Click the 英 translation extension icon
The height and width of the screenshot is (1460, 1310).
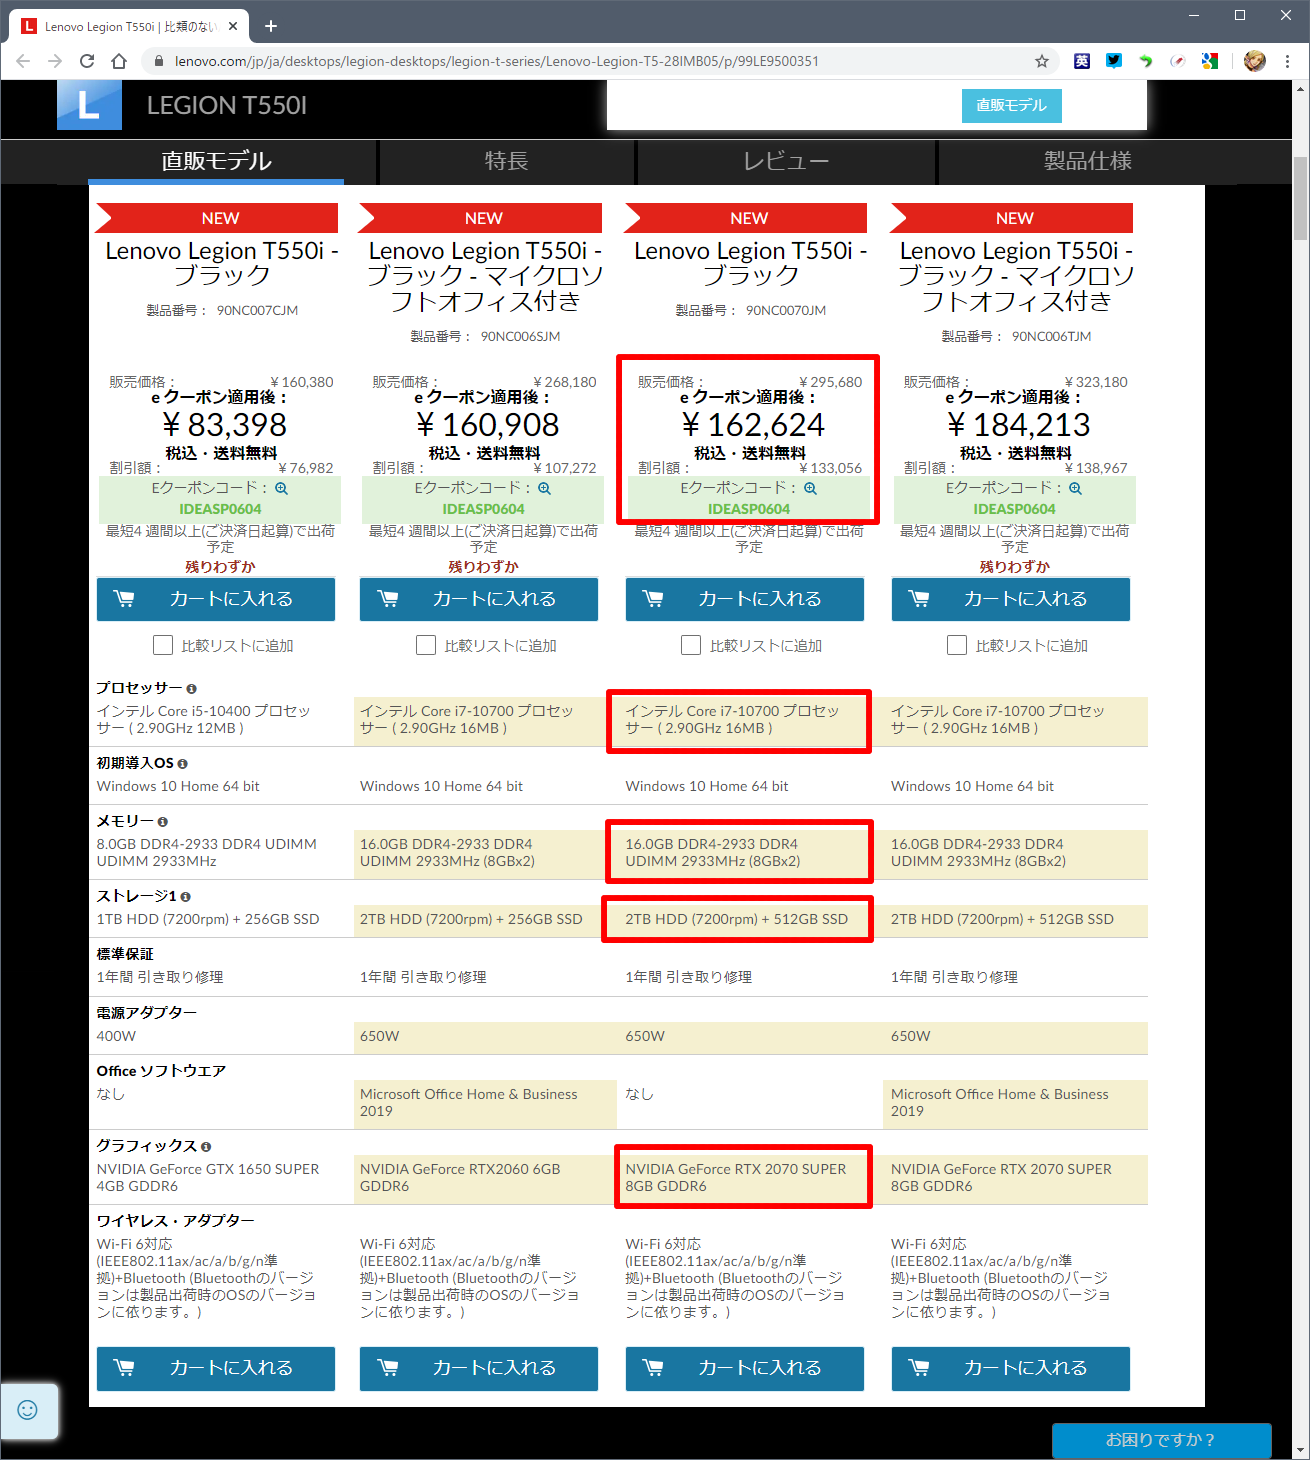click(1082, 61)
